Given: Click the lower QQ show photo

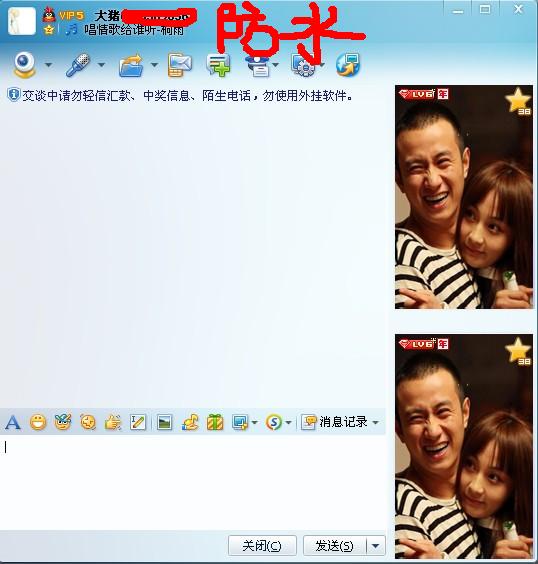Looking at the screenshot, I should coord(464,446).
